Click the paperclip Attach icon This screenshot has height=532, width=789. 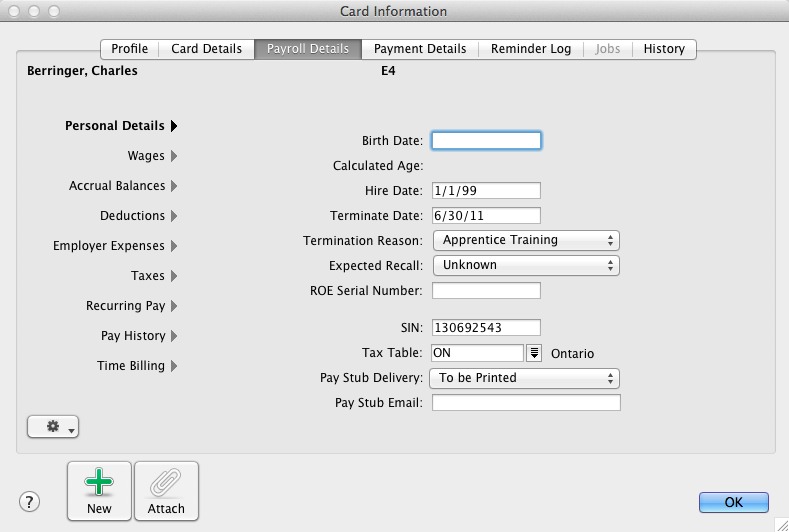(166, 485)
